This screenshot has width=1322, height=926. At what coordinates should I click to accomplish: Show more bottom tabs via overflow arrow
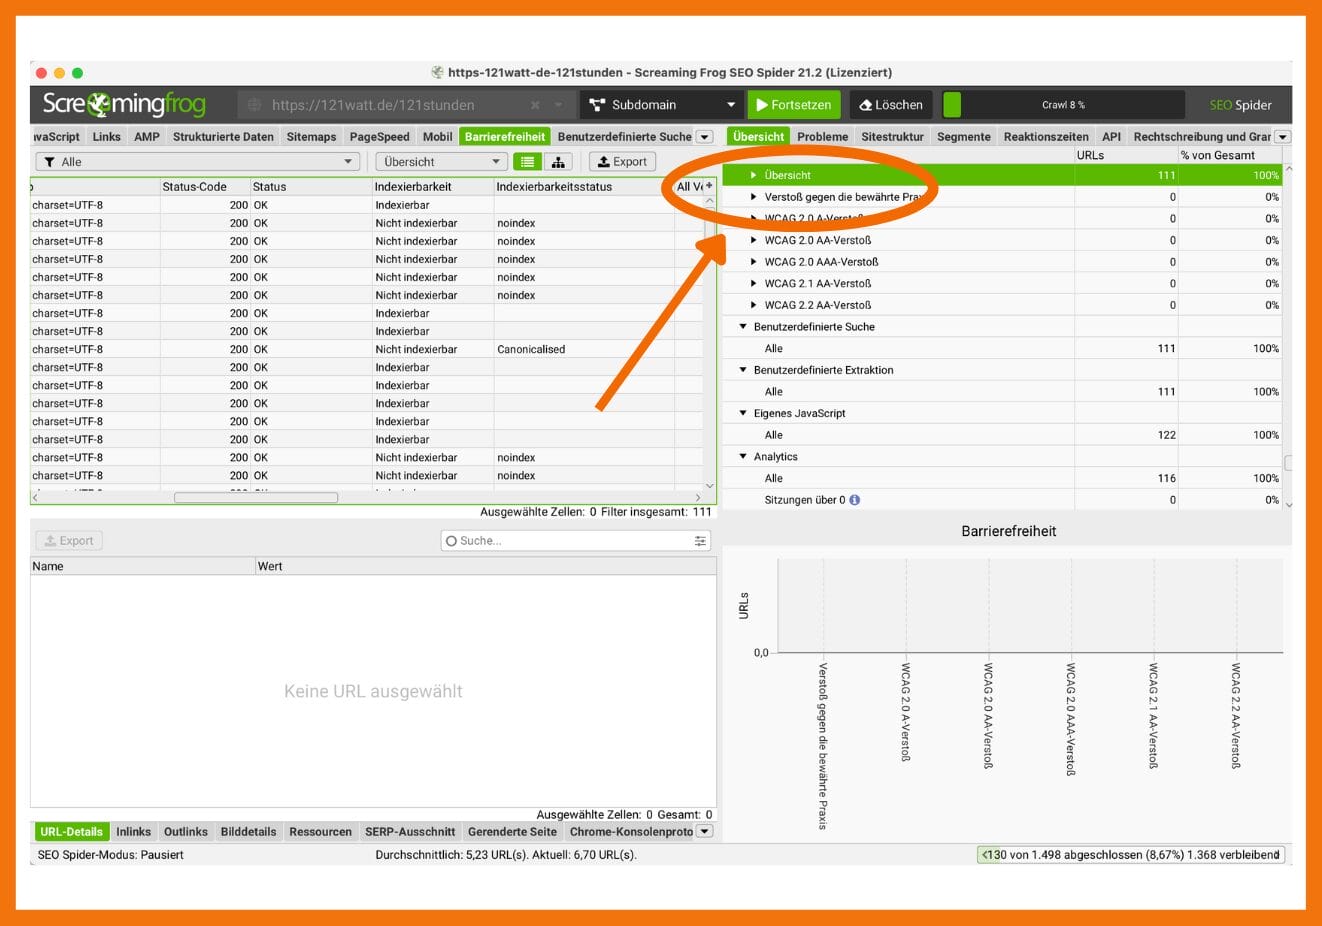tap(705, 832)
